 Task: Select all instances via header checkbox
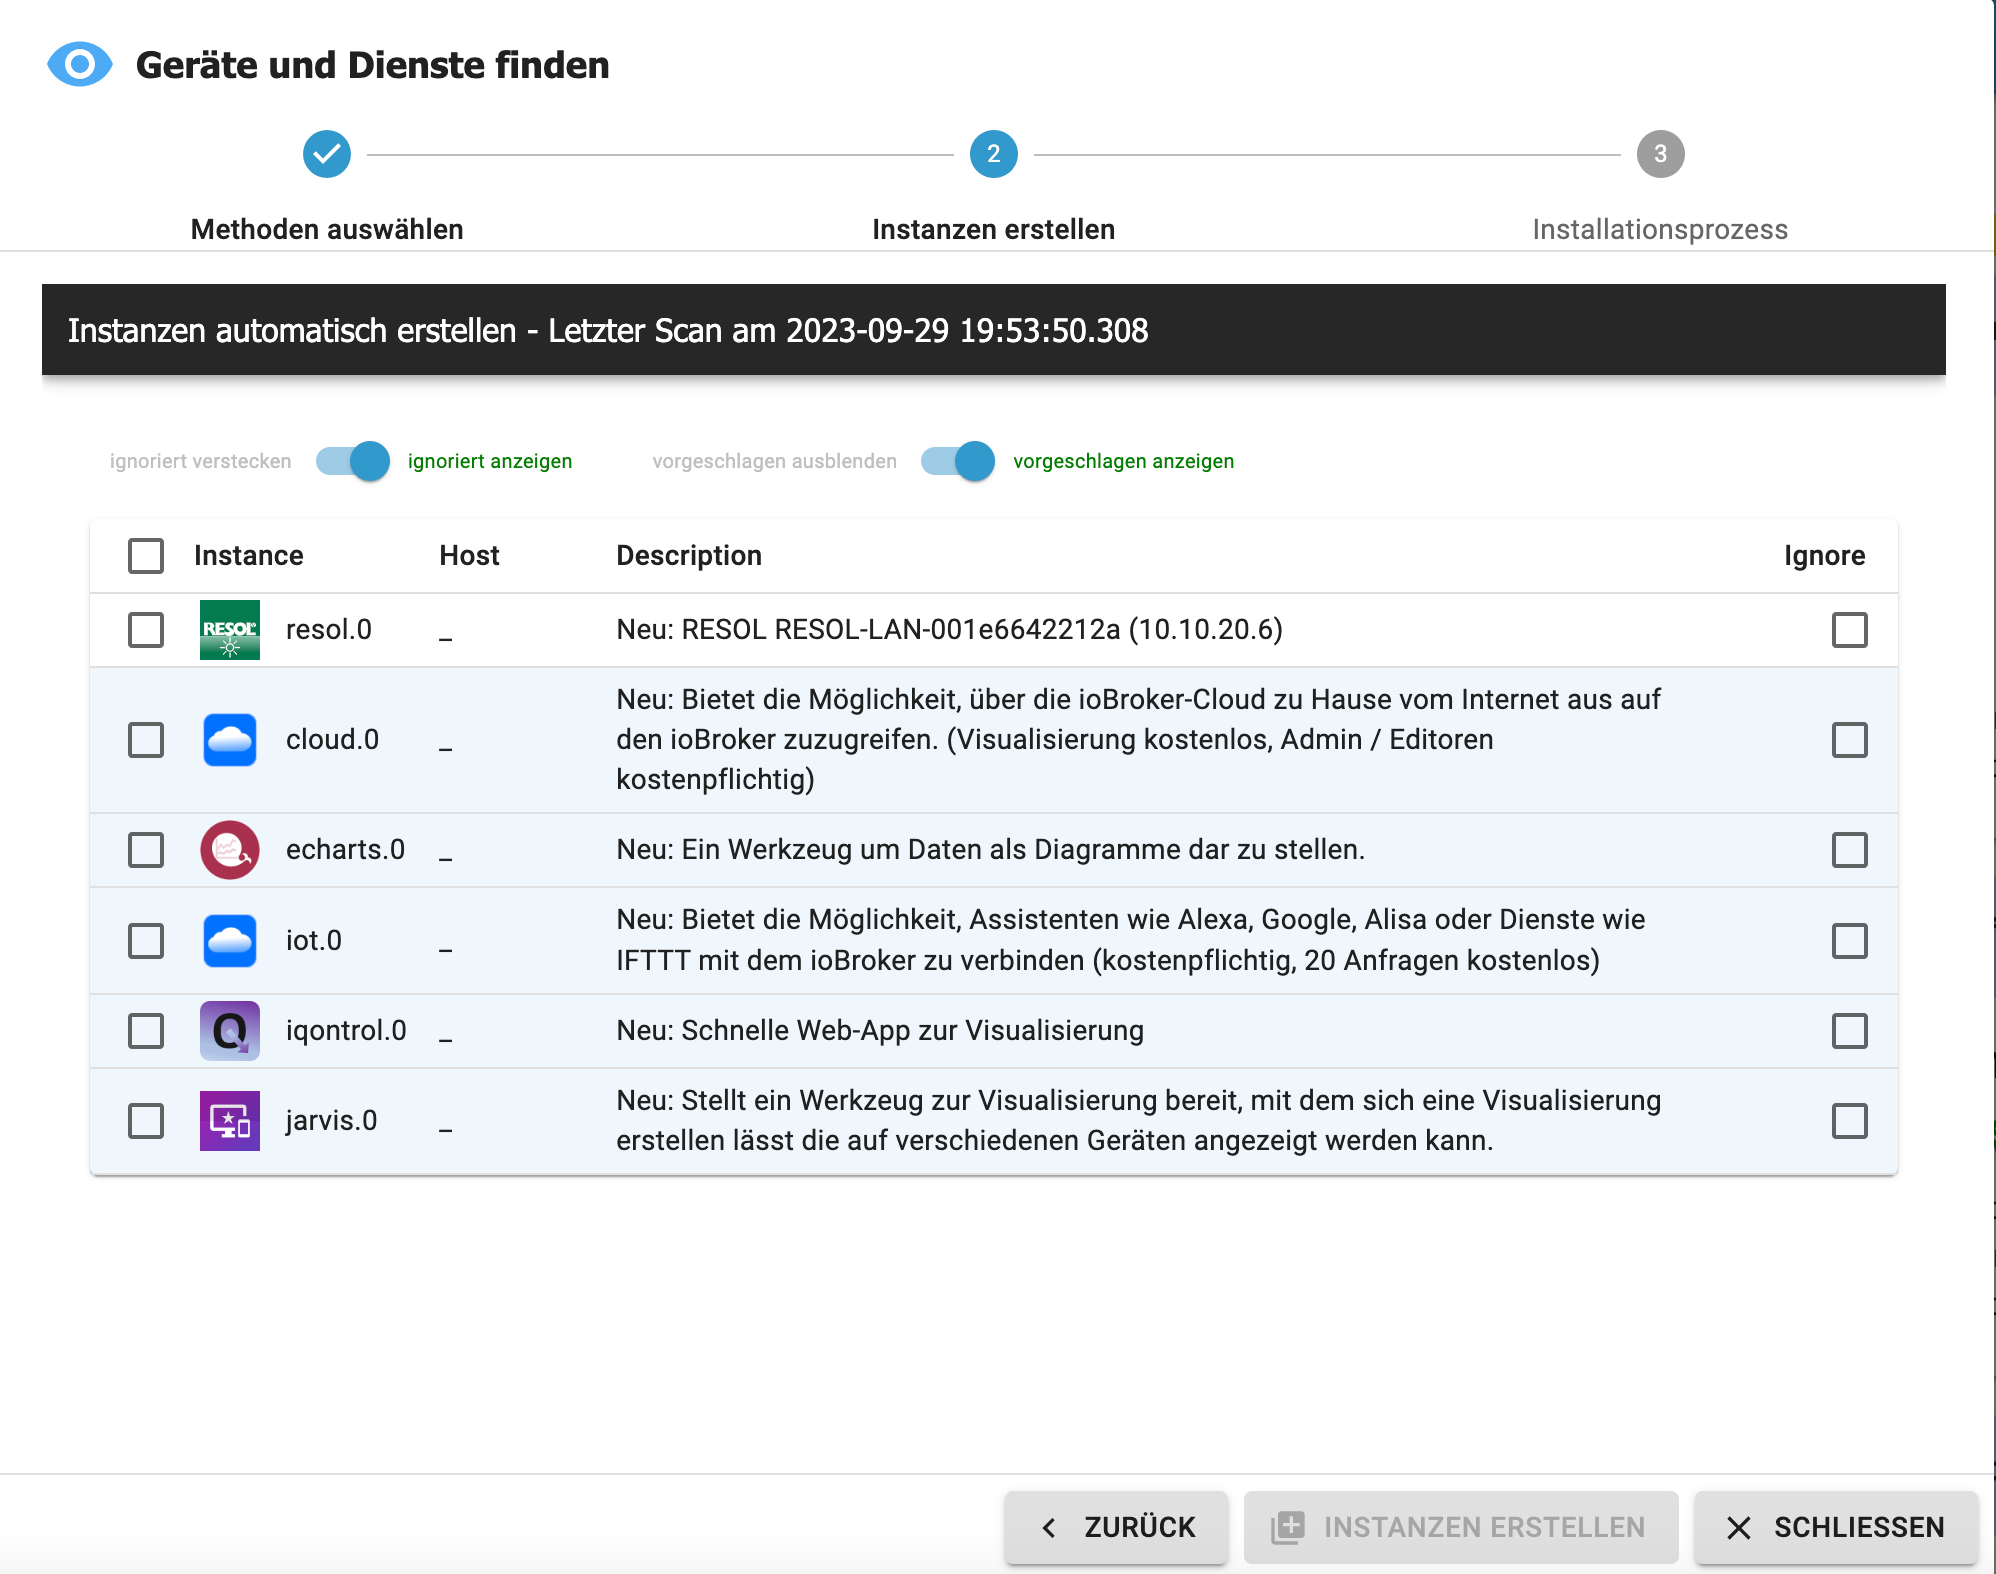click(x=146, y=556)
